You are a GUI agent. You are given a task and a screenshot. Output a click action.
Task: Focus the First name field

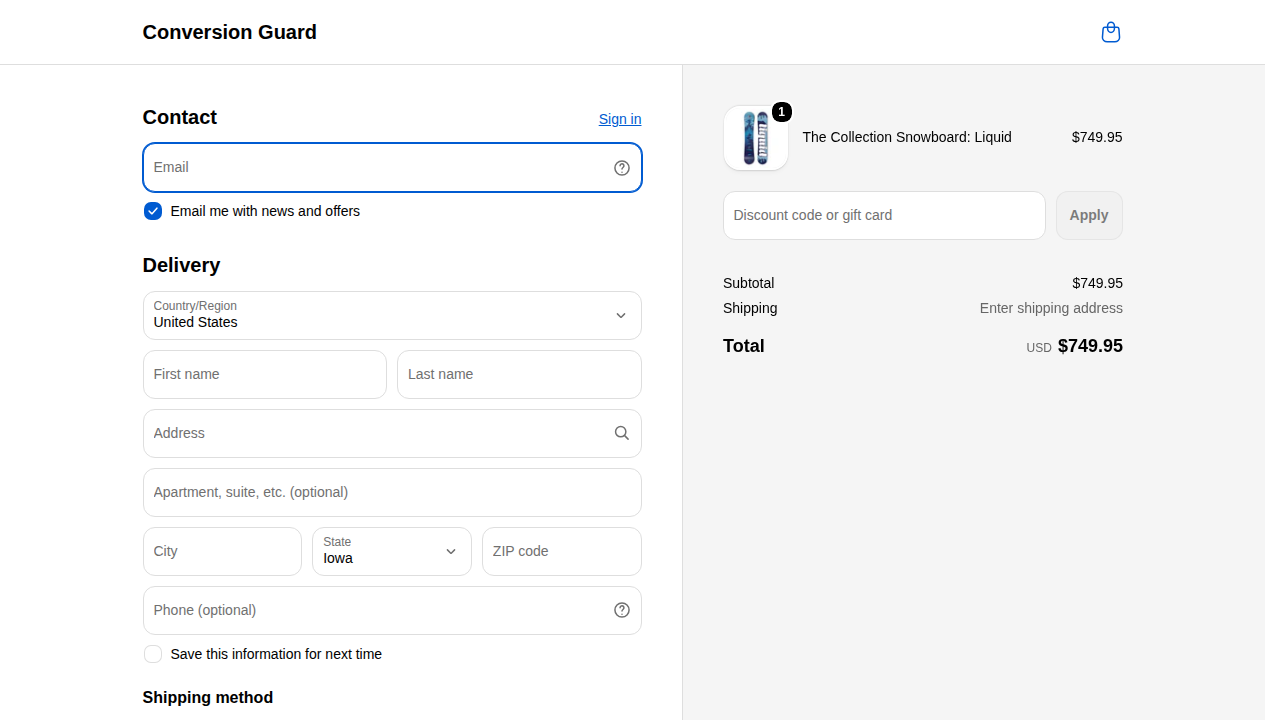265,375
